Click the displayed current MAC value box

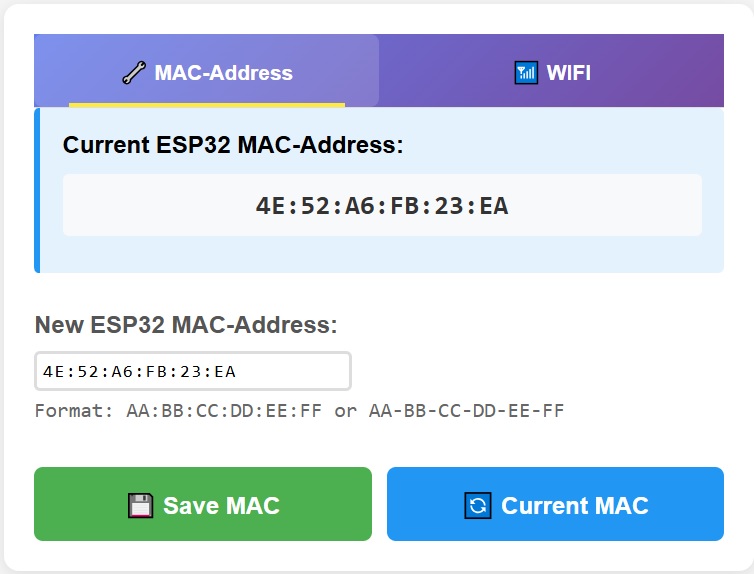[382, 206]
